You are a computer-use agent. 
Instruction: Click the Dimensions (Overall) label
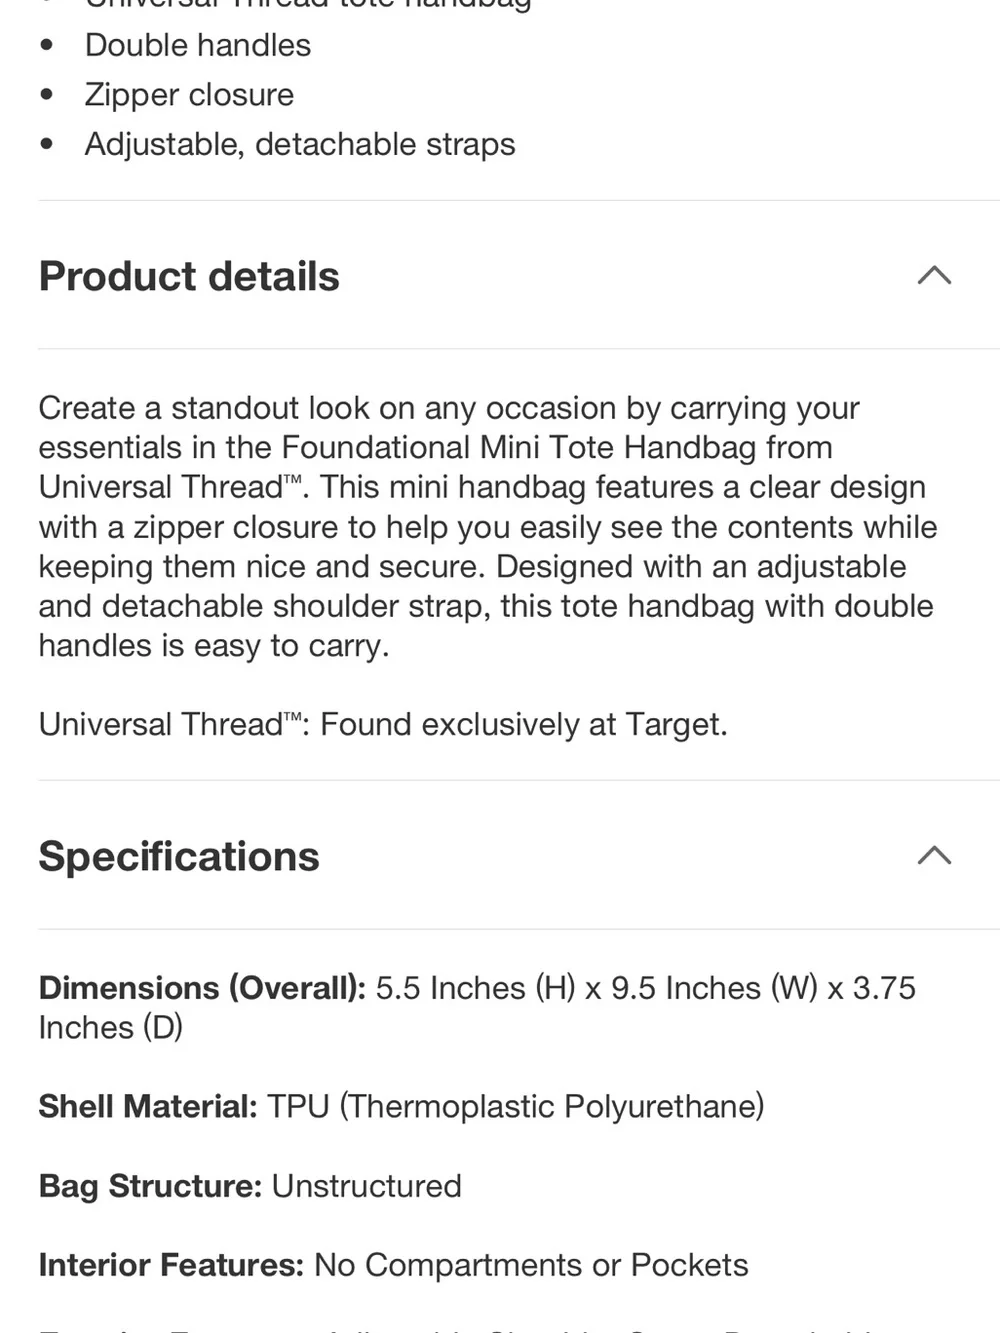[x=202, y=988]
